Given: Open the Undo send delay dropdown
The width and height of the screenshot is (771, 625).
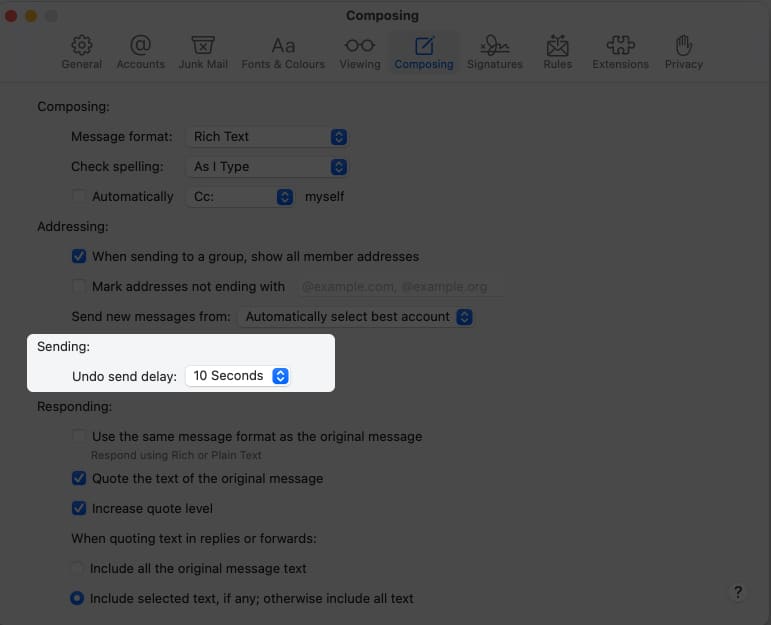Looking at the screenshot, I should (x=237, y=376).
